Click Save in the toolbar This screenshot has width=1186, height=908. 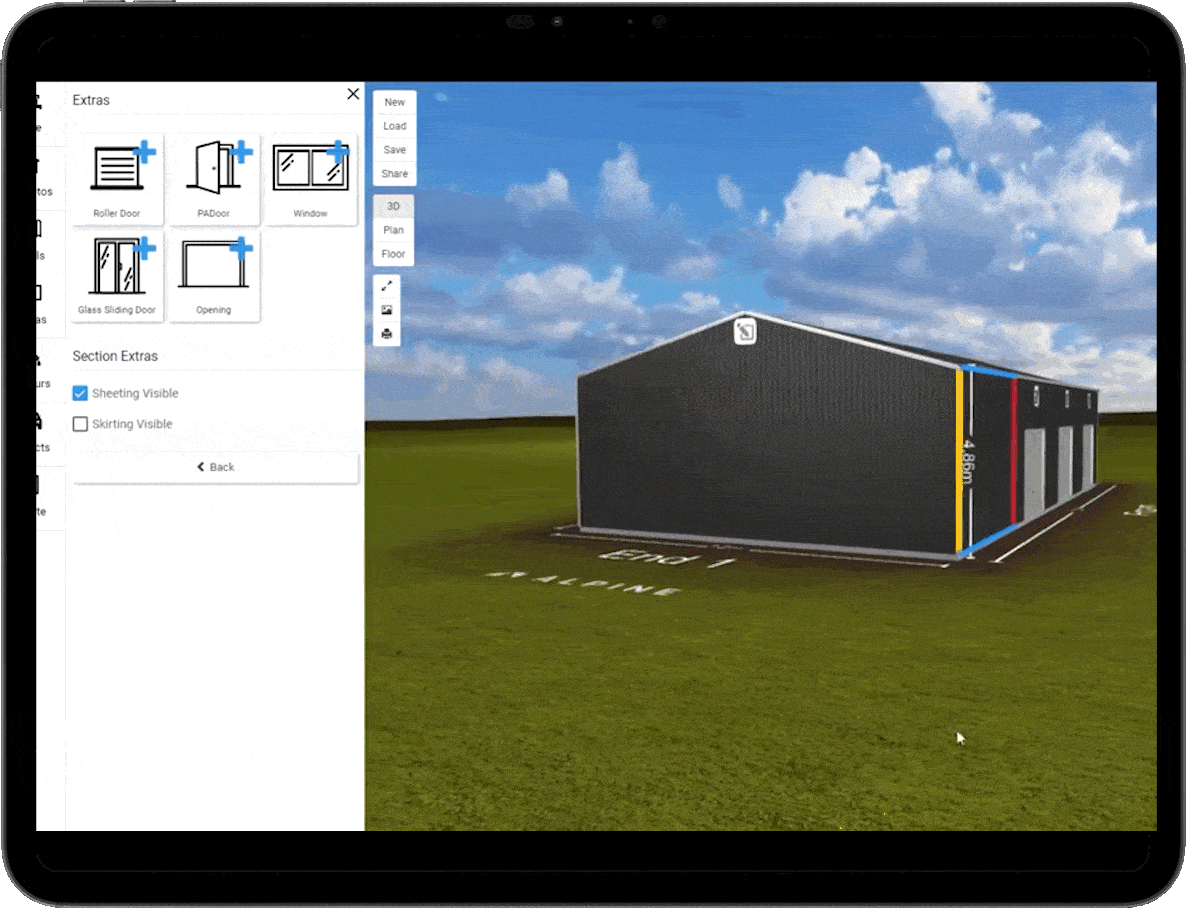pyautogui.click(x=395, y=150)
